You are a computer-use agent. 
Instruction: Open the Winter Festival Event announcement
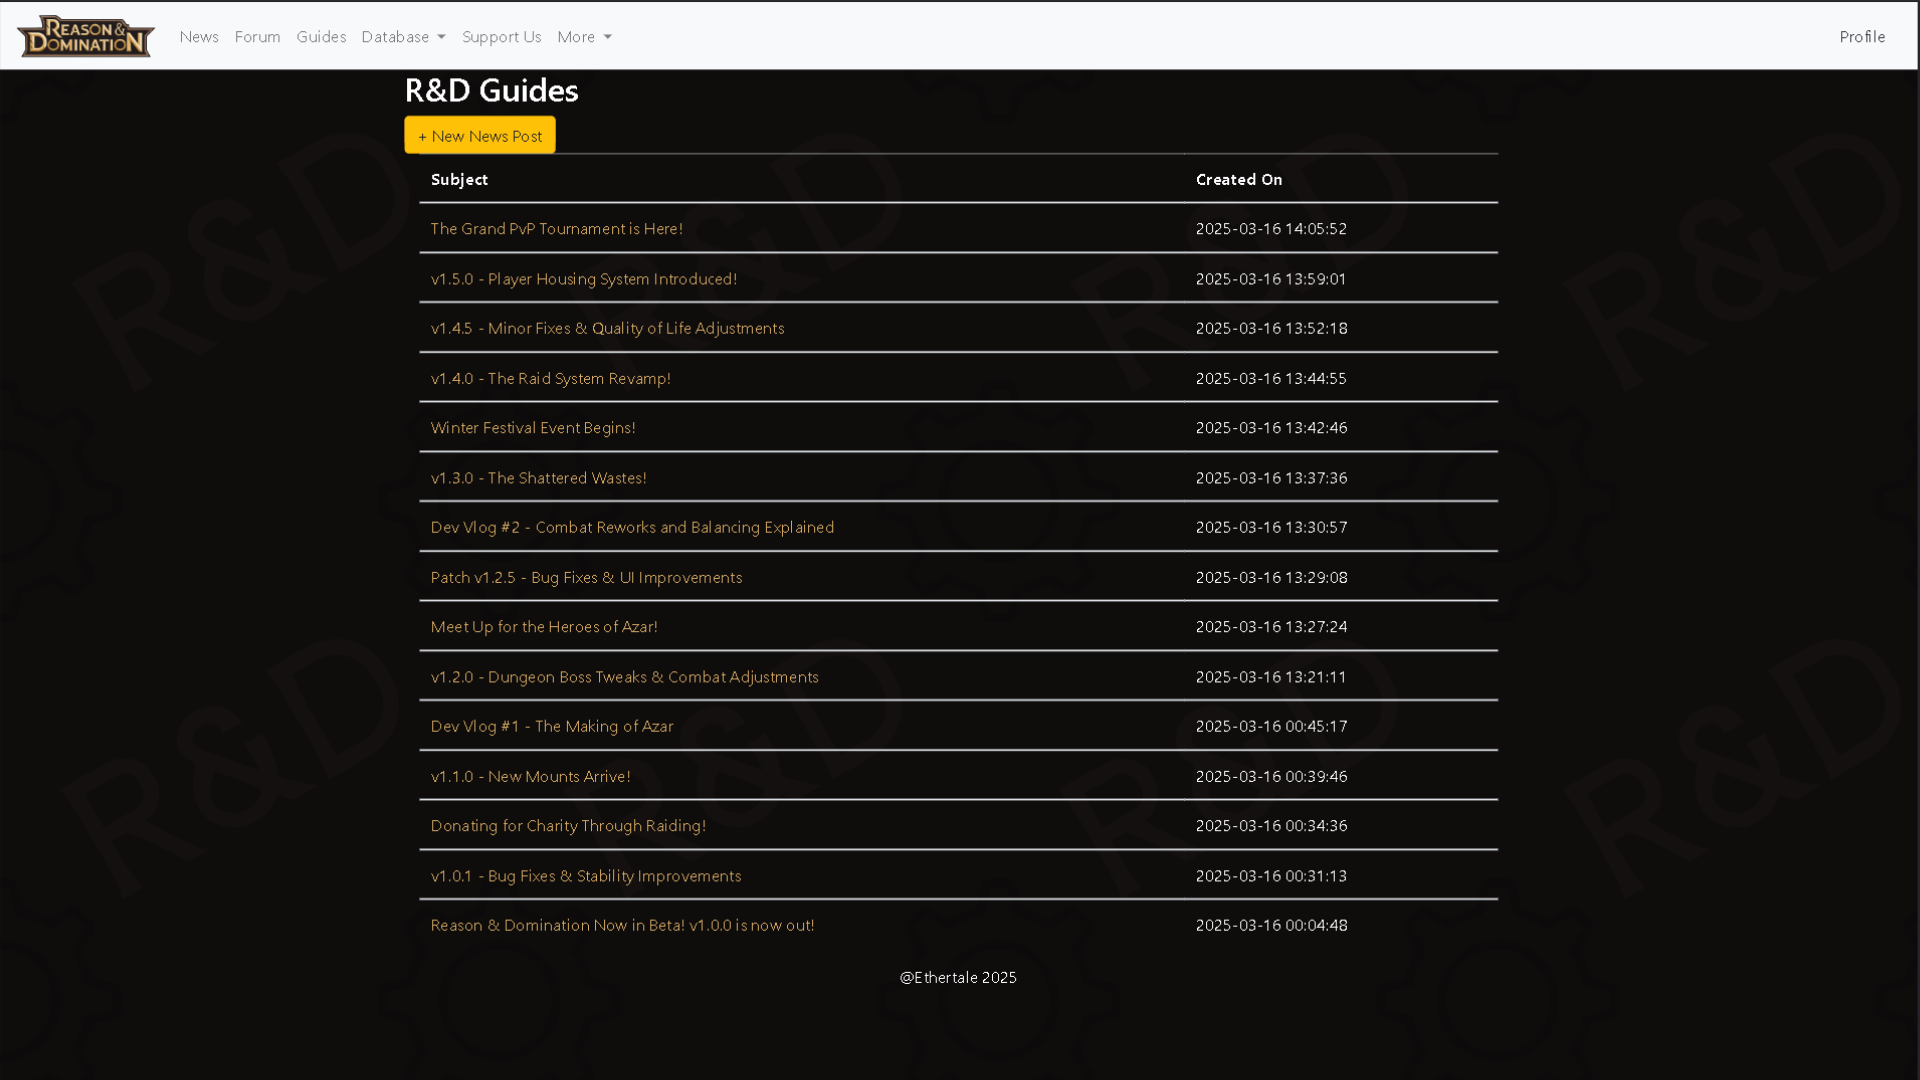pyautogui.click(x=532, y=427)
